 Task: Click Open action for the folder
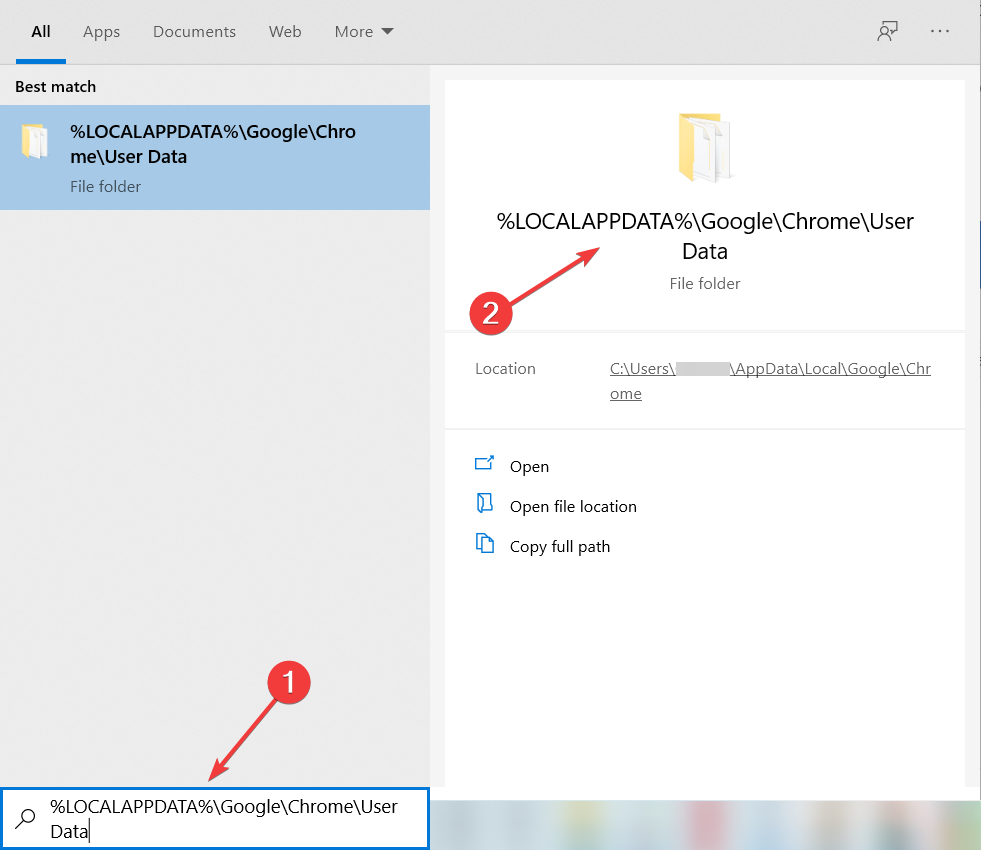529,467
